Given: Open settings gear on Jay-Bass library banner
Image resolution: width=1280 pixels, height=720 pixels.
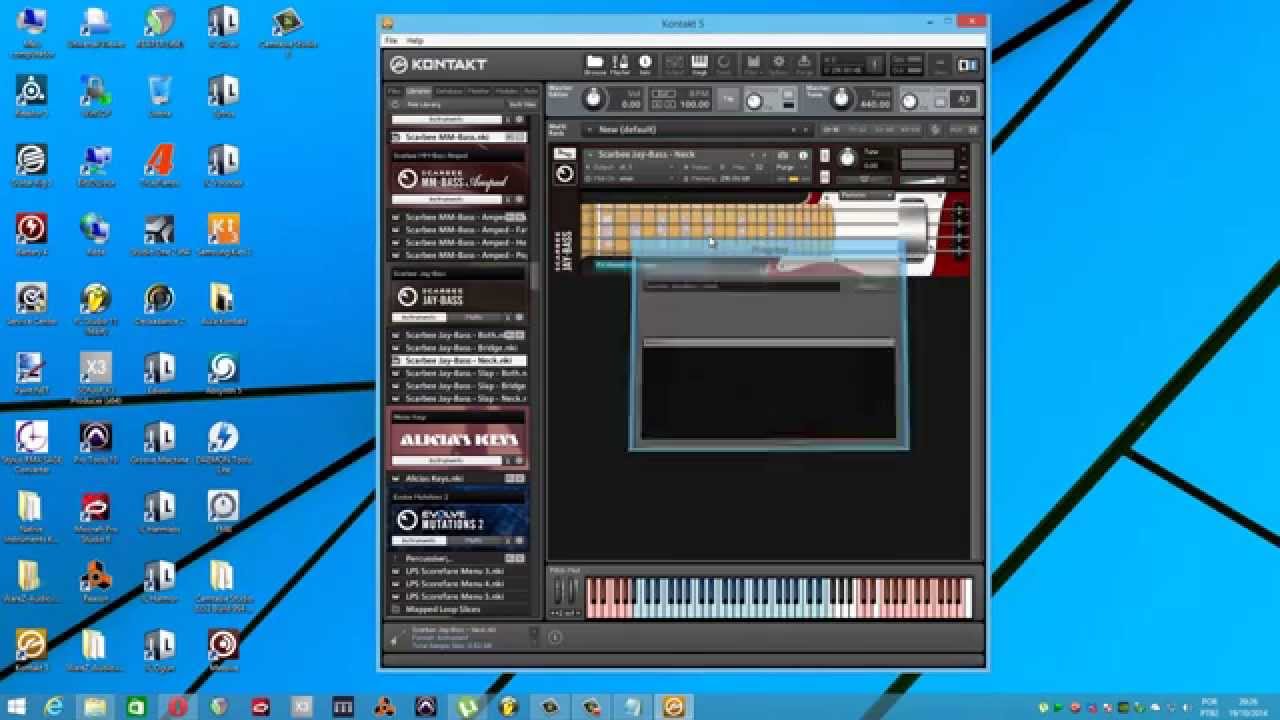Looking at the screenshot, I should [519, 317].
